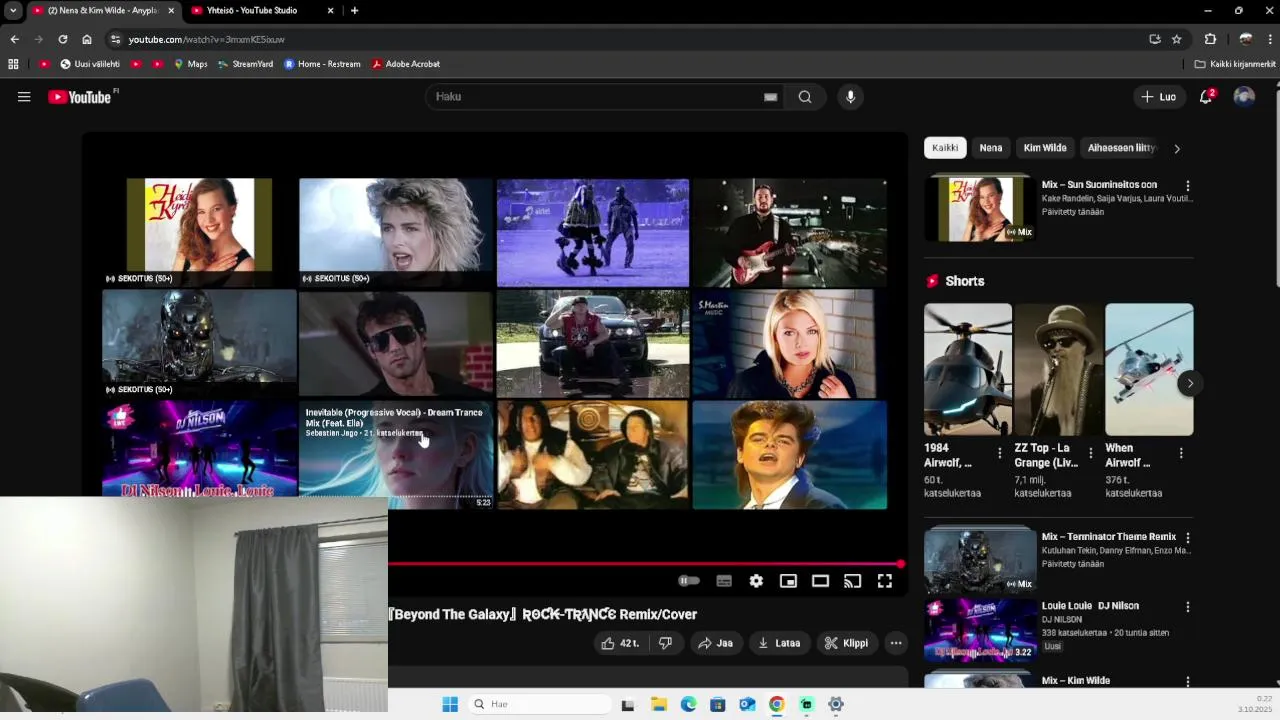The width and height of the screenshot is (1280, 720).
Task: Switch player to theater mode
Action: point(820,581)
